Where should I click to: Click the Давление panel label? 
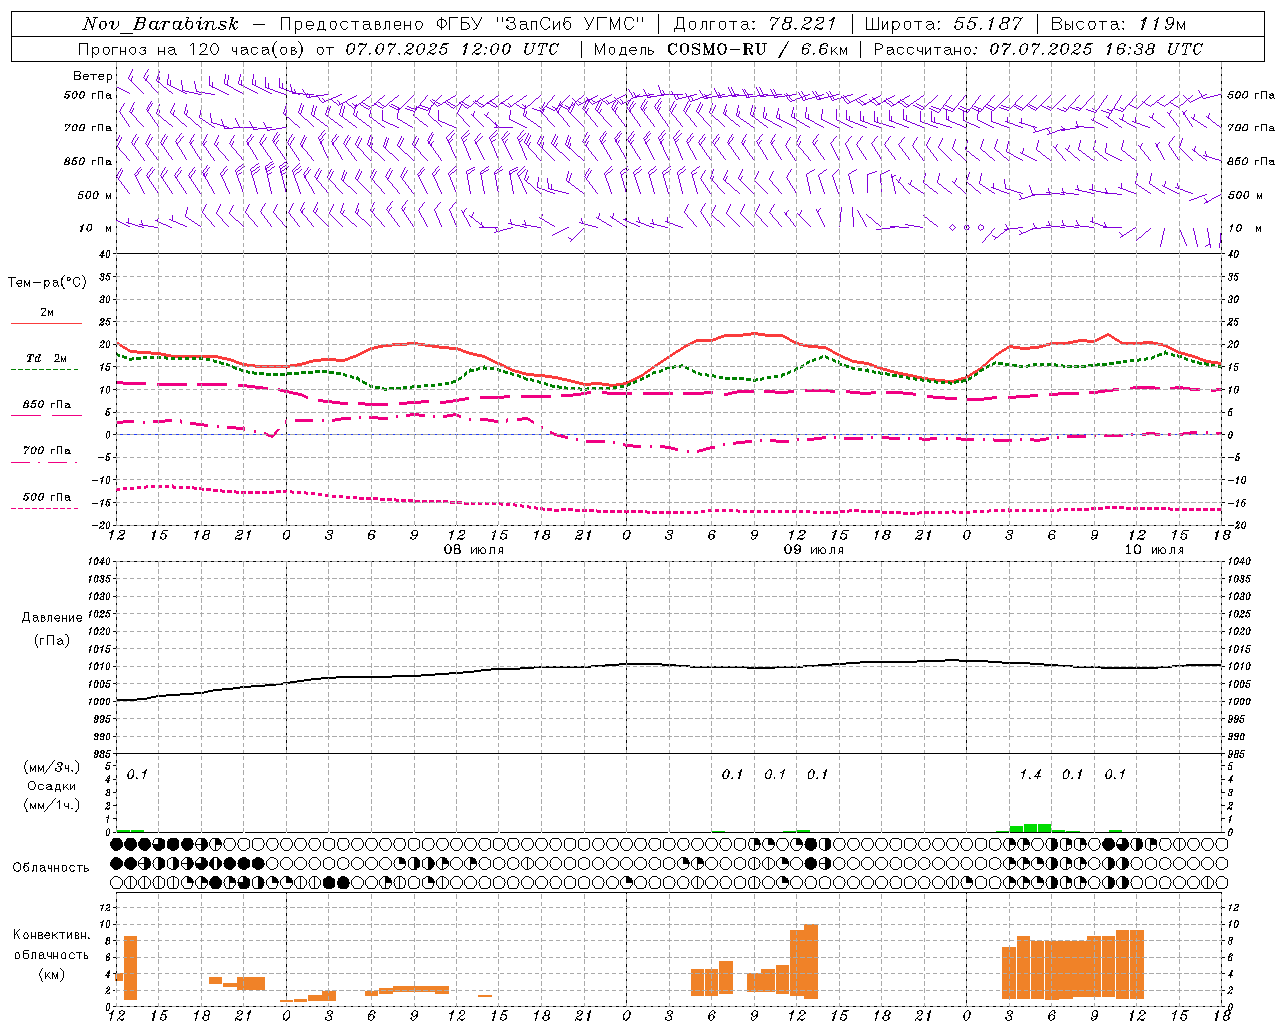tap(52, 618)
